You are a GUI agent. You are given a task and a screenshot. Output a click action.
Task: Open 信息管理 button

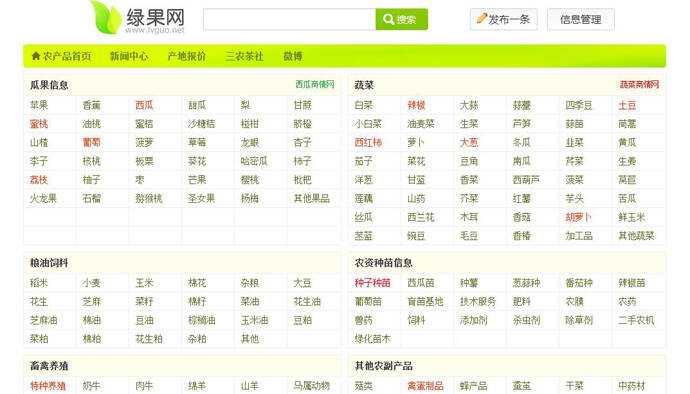pyautogui.click(x=581, y=19)
